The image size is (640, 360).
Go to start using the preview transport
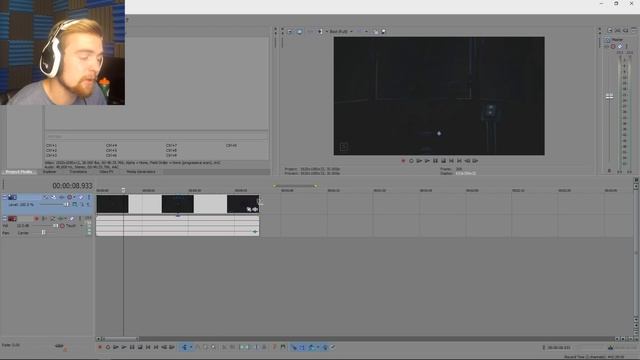[451, 161]
